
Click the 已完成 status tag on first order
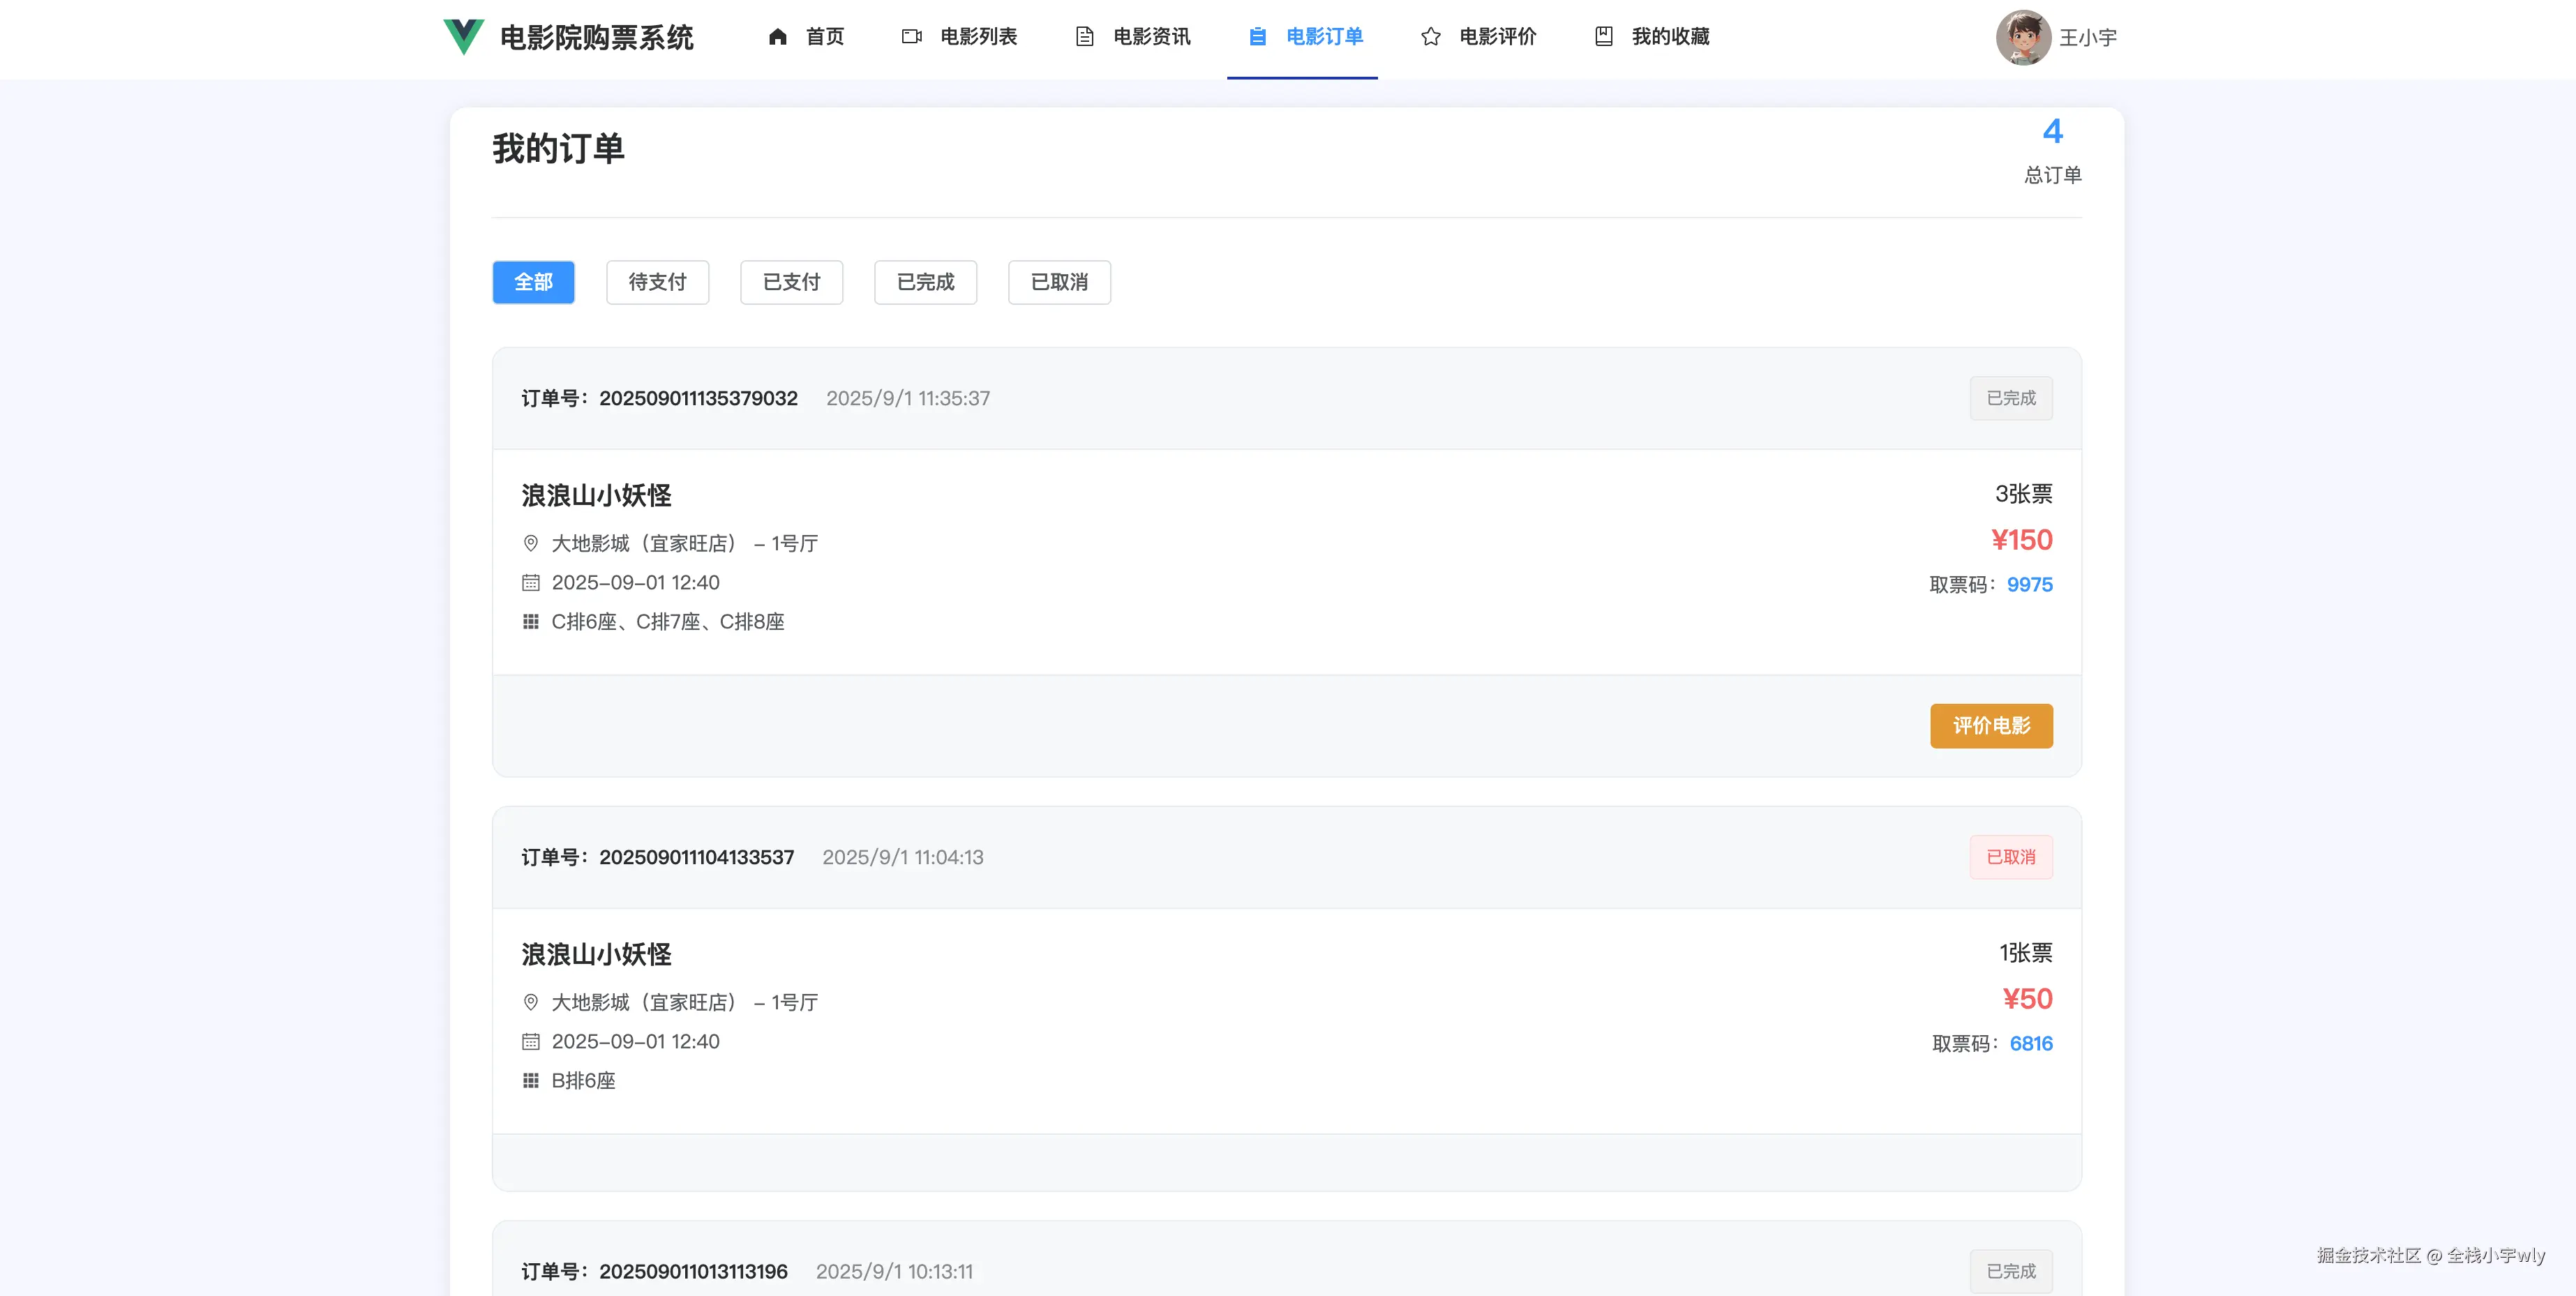click(x=2011, y=397)
